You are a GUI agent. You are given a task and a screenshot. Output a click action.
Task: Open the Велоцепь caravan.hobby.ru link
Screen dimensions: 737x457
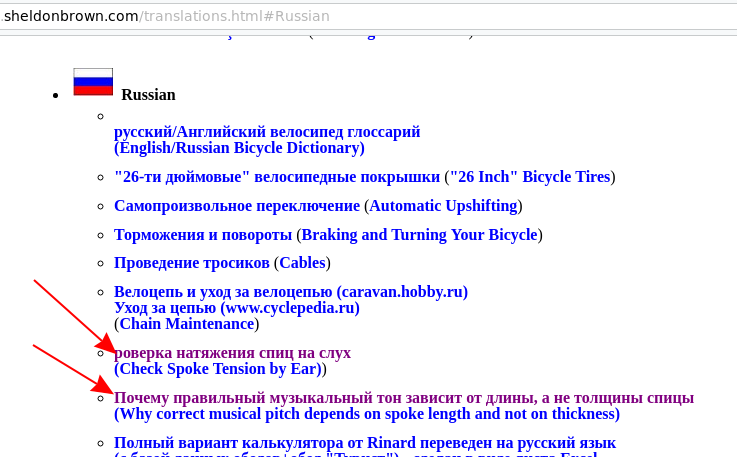pyautogui.click(x=291, y=292)
